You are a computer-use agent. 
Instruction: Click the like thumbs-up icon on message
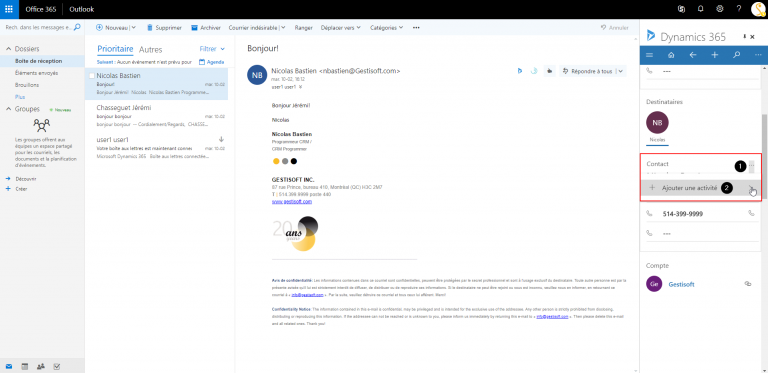(550, 71)
